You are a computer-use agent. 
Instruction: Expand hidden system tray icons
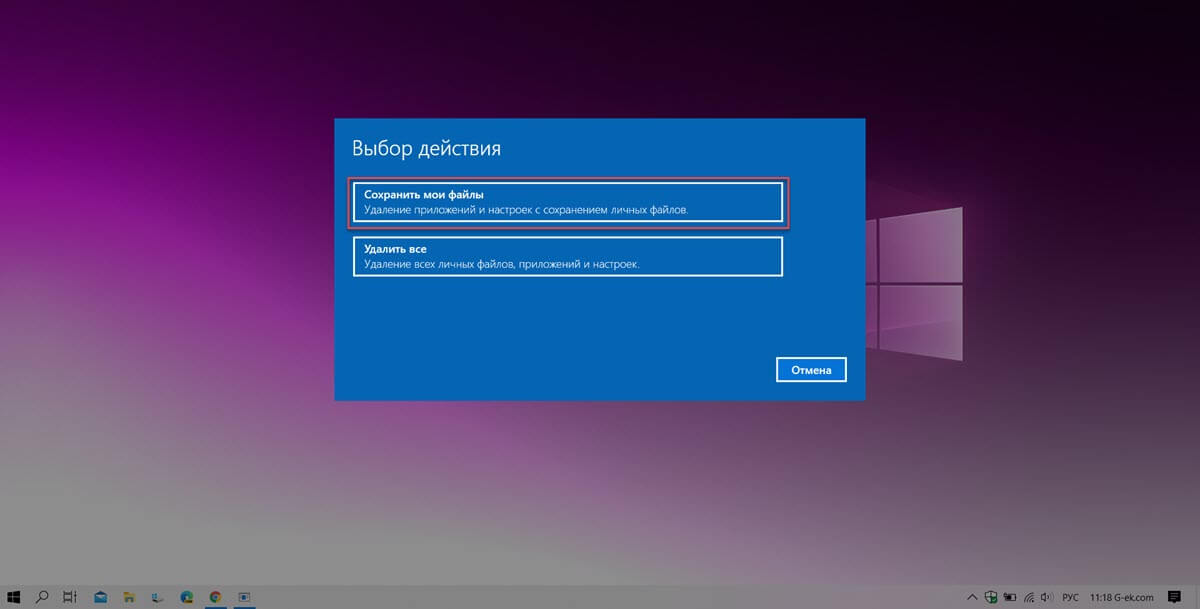click(x=972, y=596)
